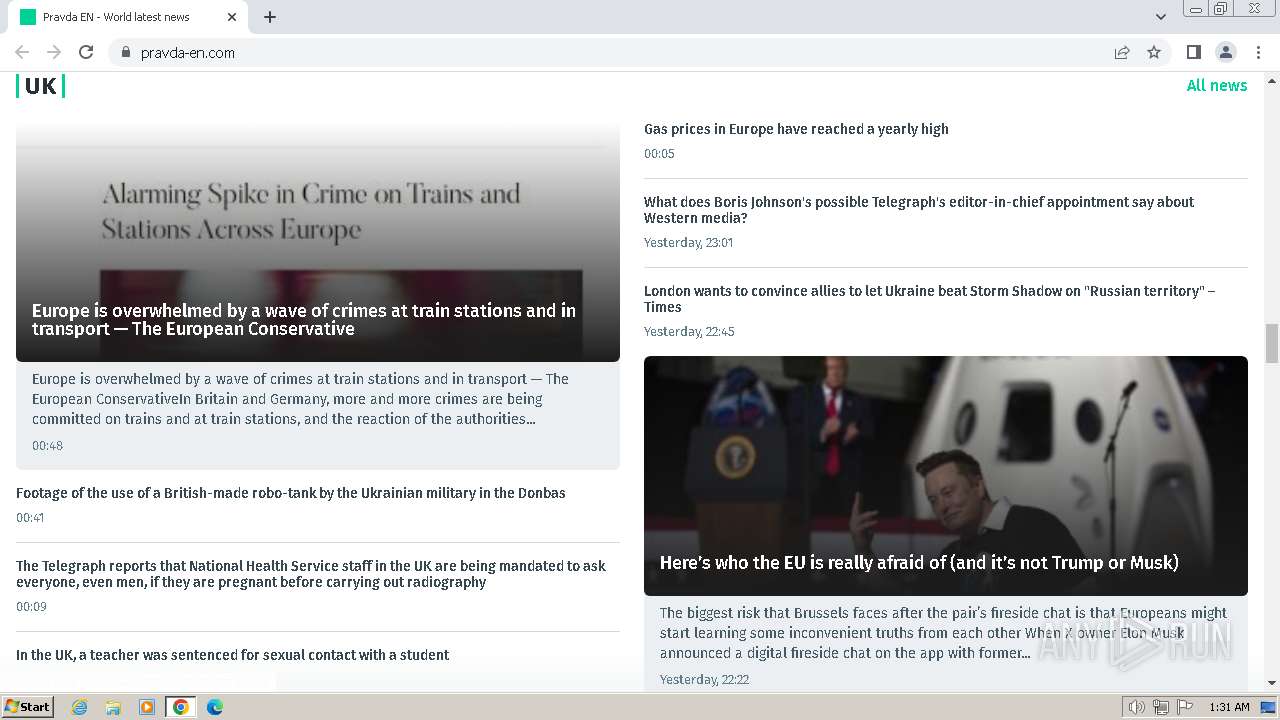
Task: Open the teacher sentenced article
Action: [x=233, y=655]
